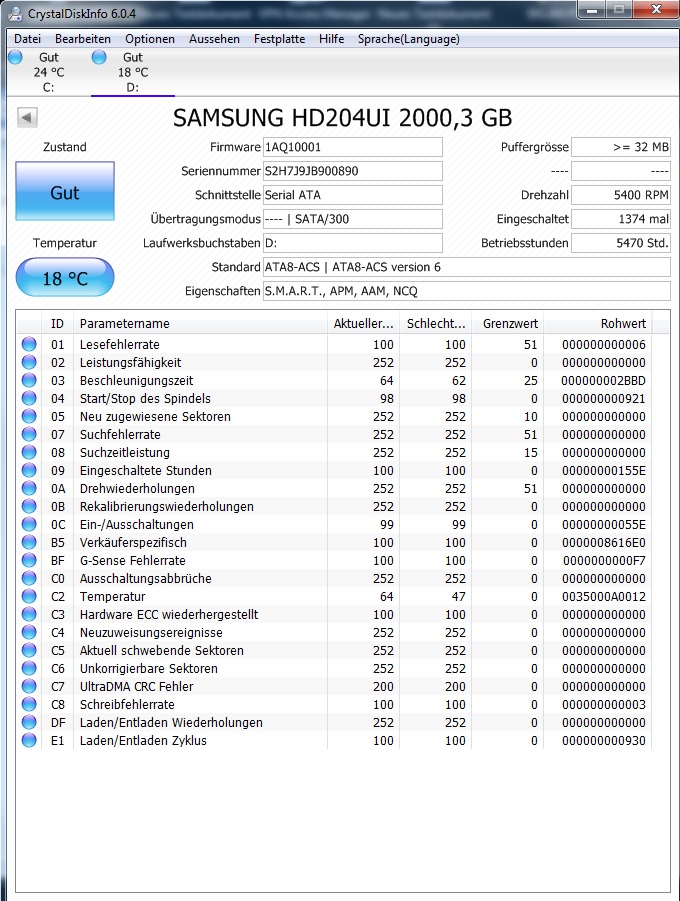This screenshot has height=901, width=680.
Task: Click the blue Gut health status button
Action: 65,191
